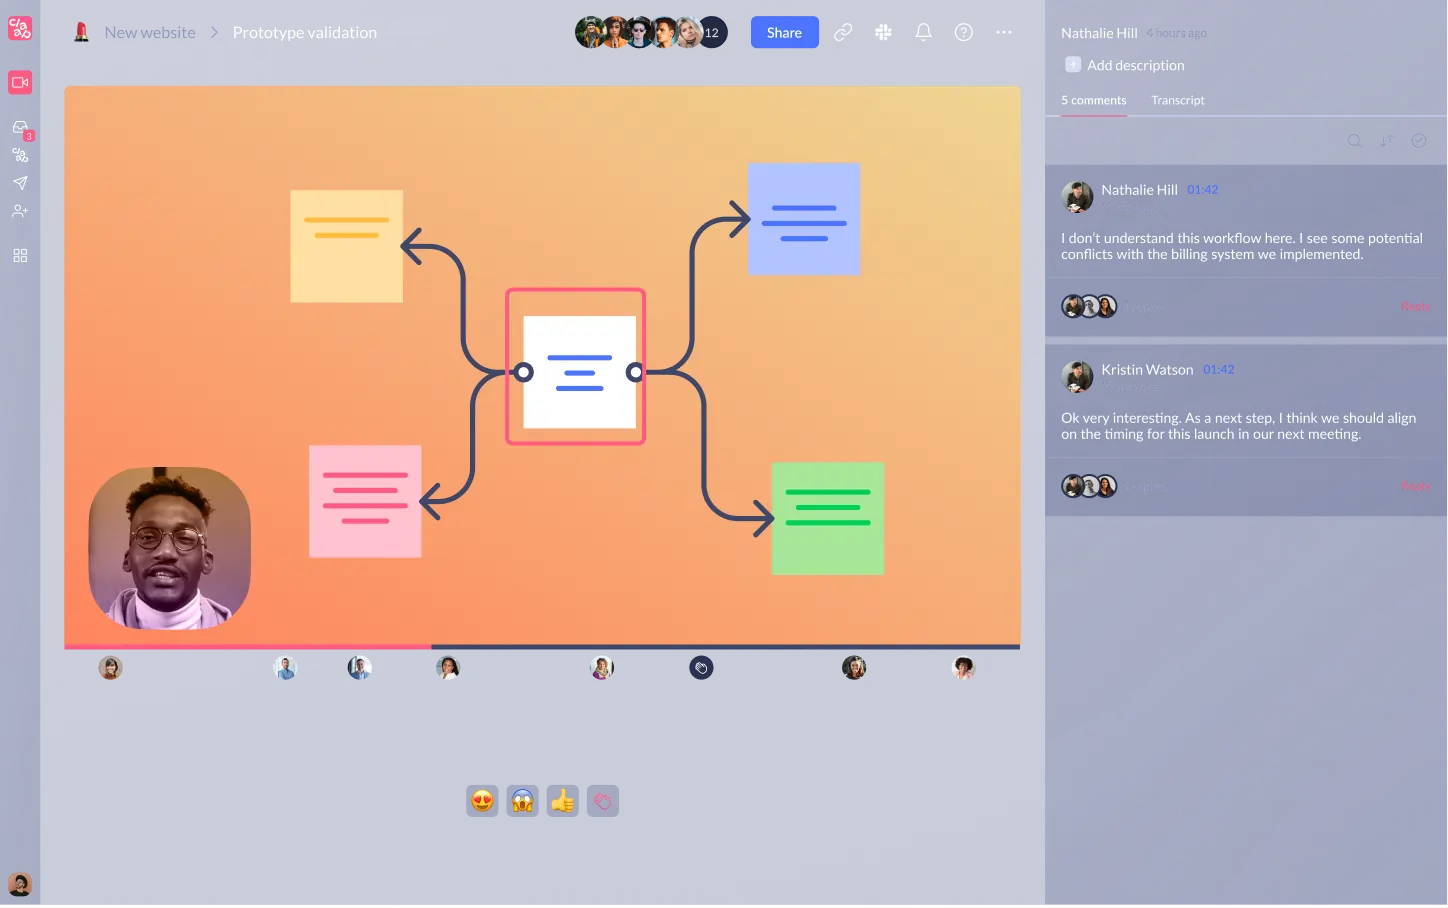Open notifications via the bell icon
This screenshot has height=908, width=1448.
(923, 32)
